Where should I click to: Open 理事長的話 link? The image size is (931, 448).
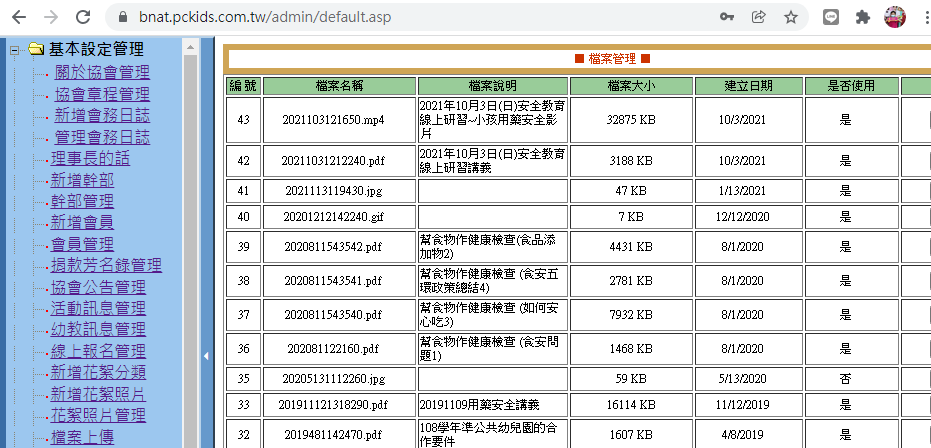[x=90, y=158]
